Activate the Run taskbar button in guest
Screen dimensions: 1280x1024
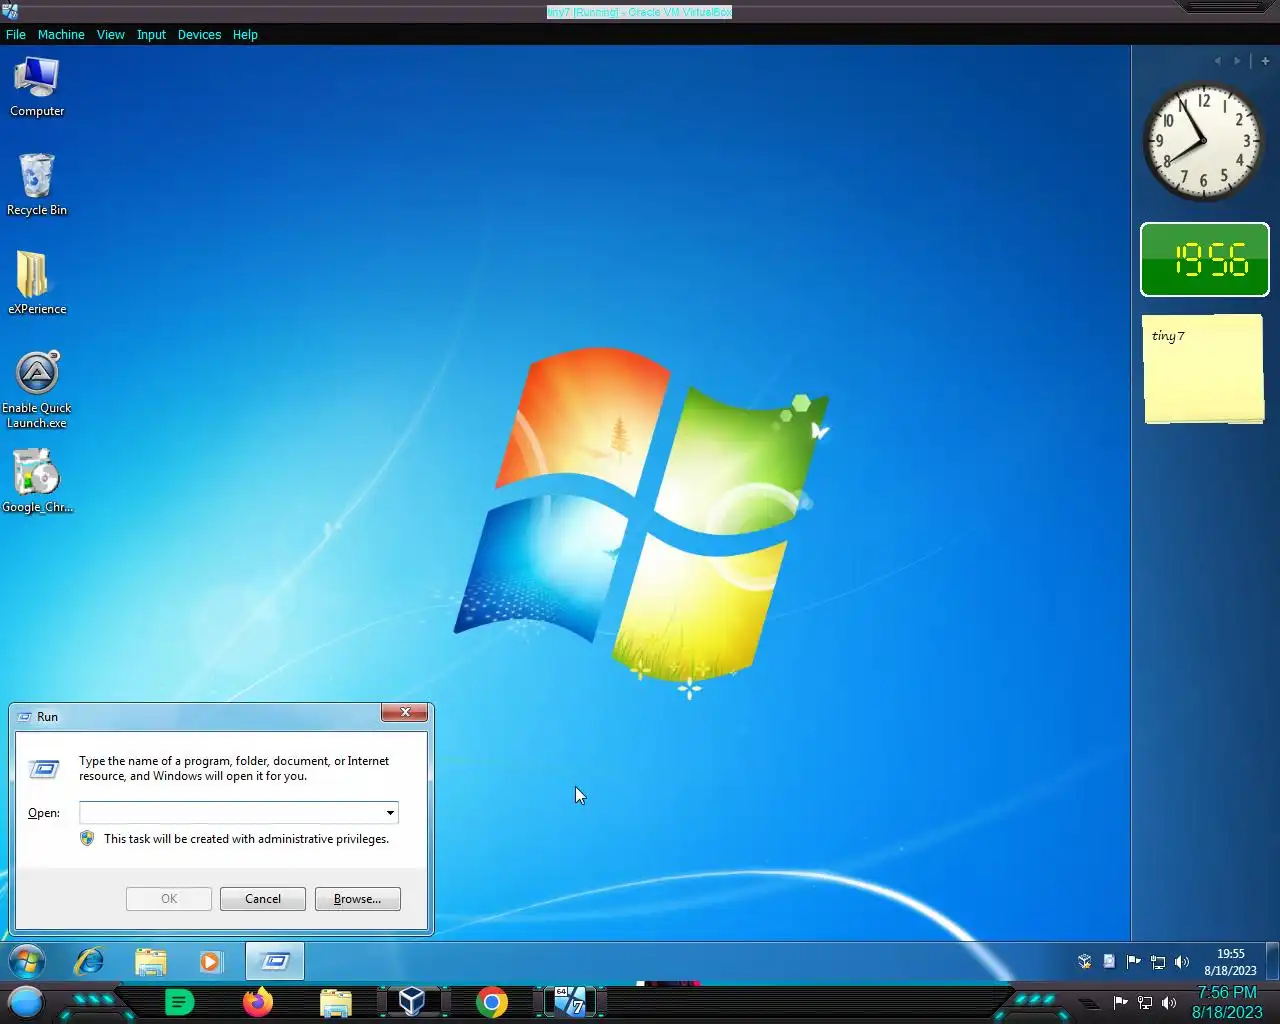275,962
